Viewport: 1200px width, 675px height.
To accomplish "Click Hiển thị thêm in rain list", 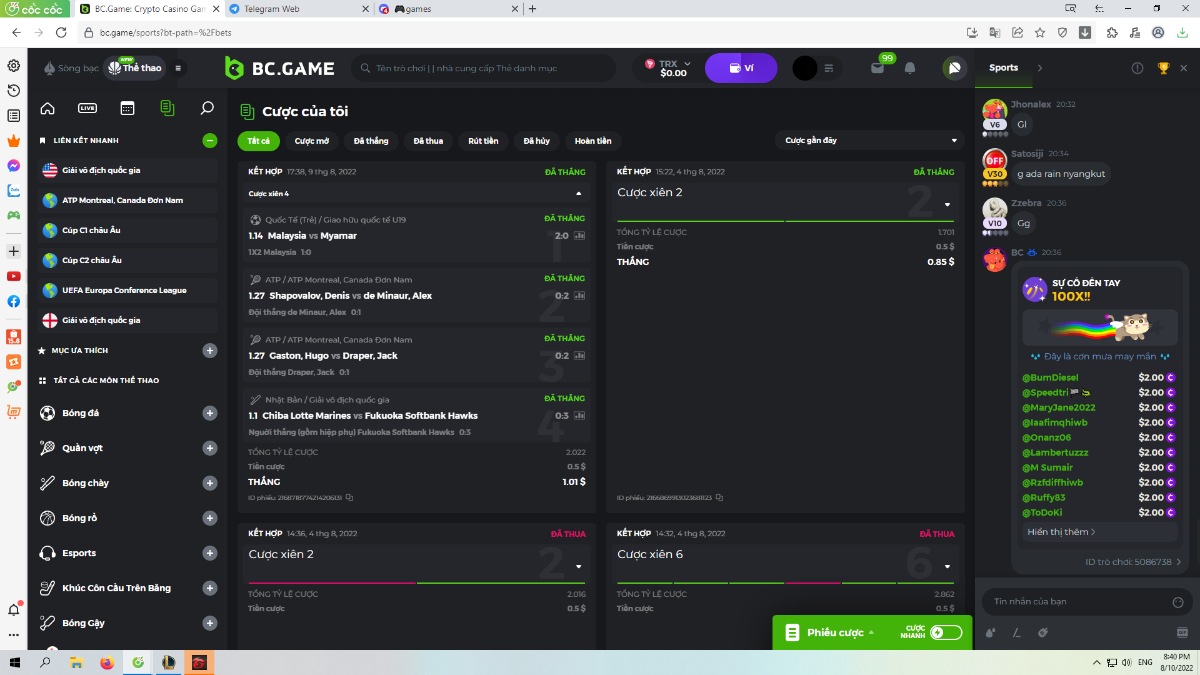I will 1060,532.
